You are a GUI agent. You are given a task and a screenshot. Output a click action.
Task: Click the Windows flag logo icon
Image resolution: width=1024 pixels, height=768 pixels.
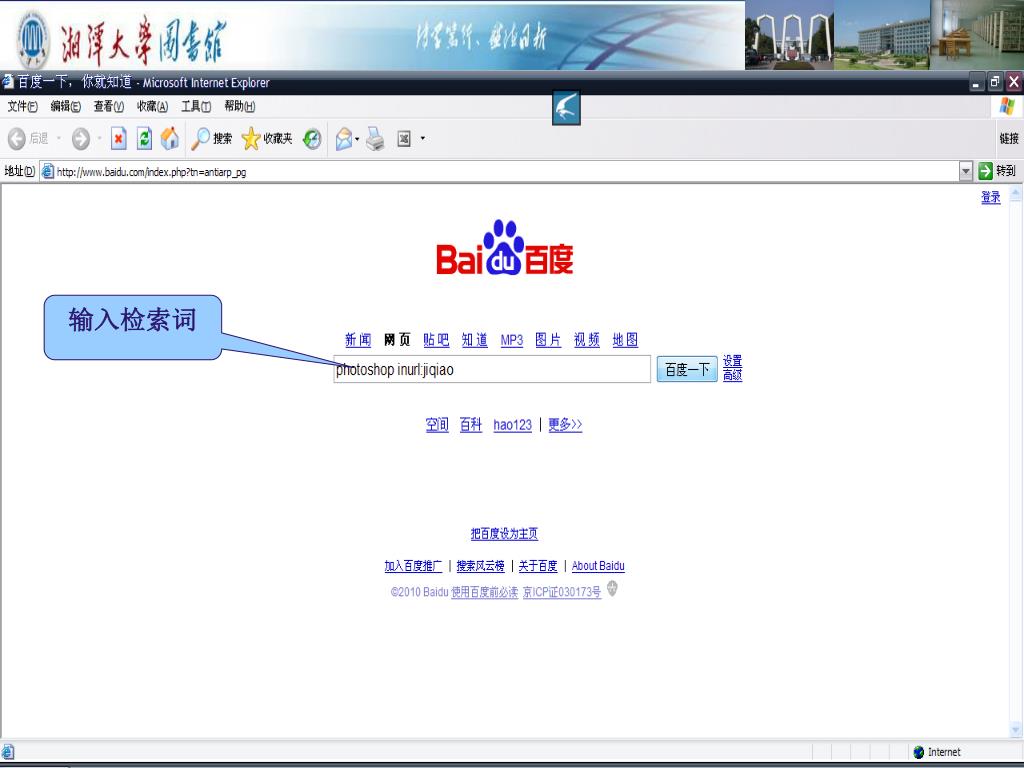point(1007,106)
